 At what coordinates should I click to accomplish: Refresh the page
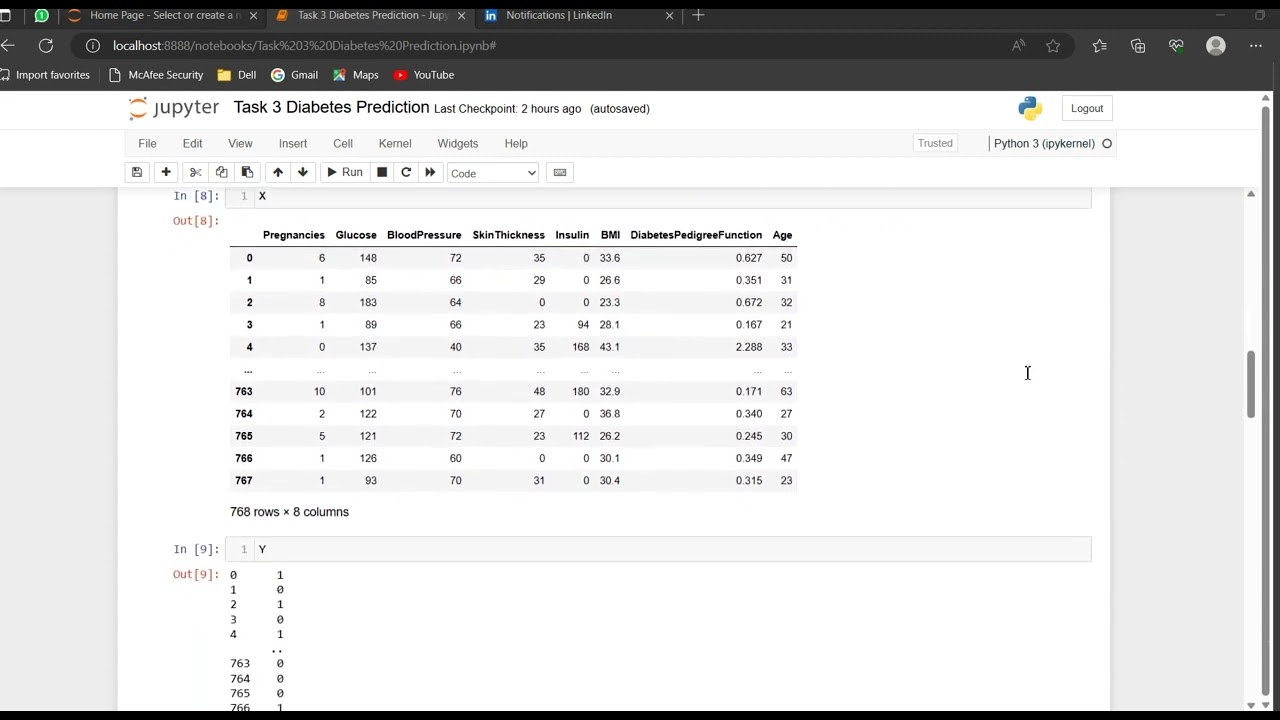pos(46,45)
